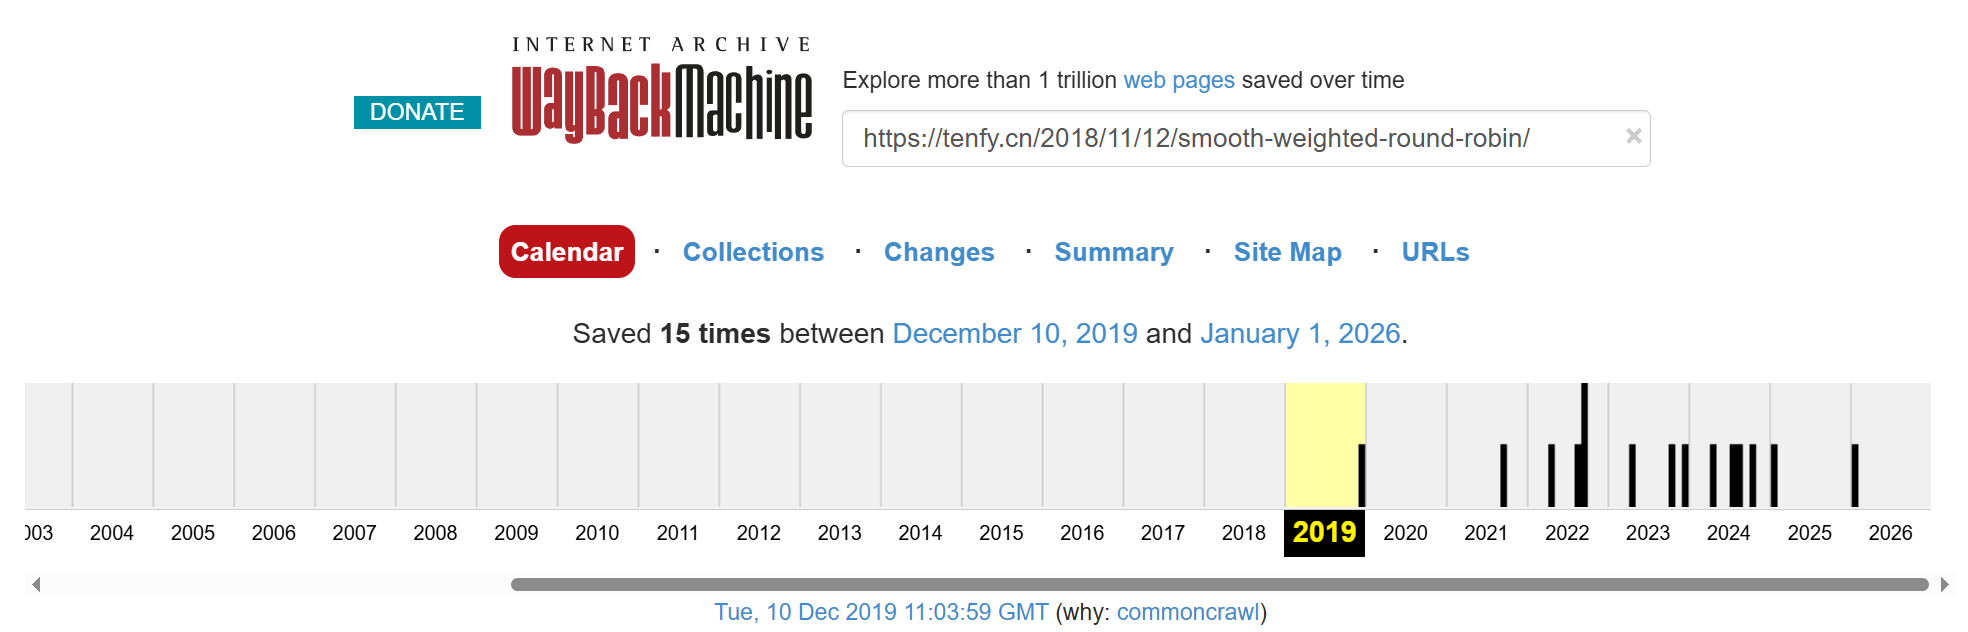Click the URL search input field
This screenshot has width=1968, height=632.
1230,139
